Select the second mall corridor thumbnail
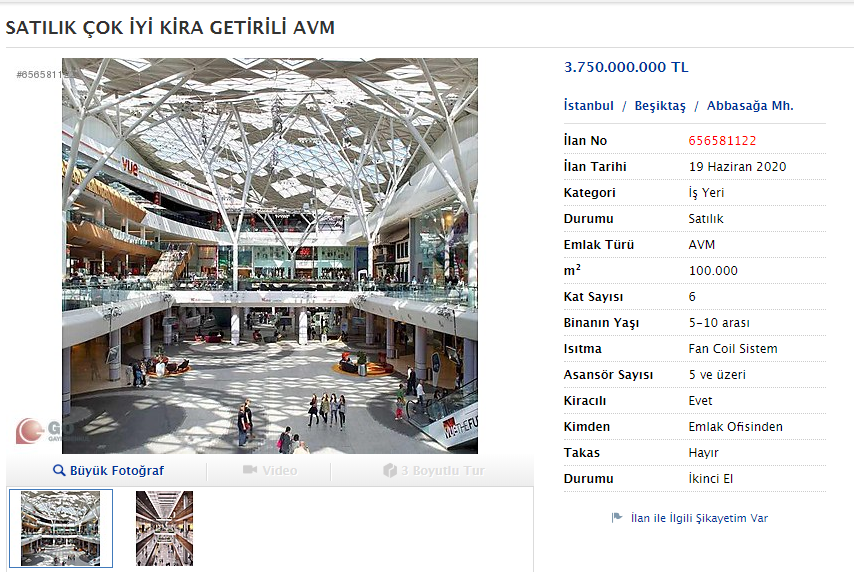Viewport: 854px width, 573px height. tap(164, 528)
